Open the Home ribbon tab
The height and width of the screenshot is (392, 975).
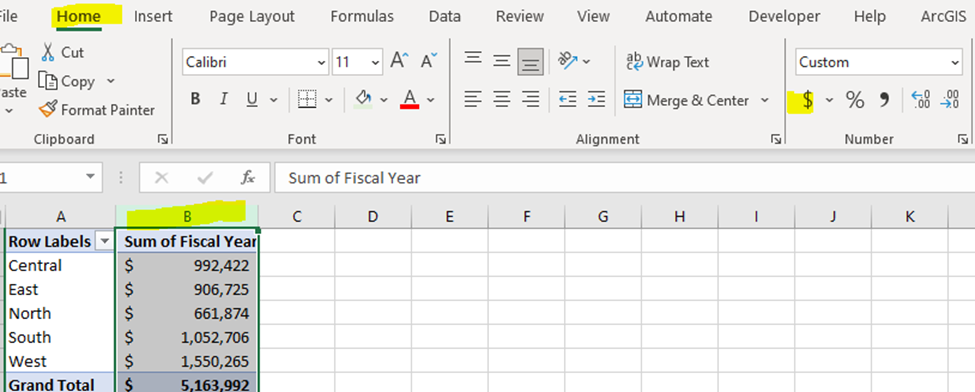coord(78,16)
